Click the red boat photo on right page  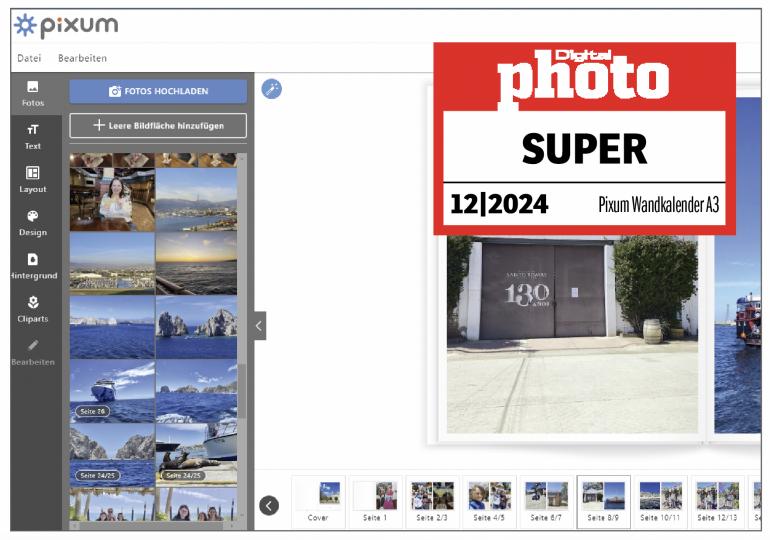(x=738, y=265)
